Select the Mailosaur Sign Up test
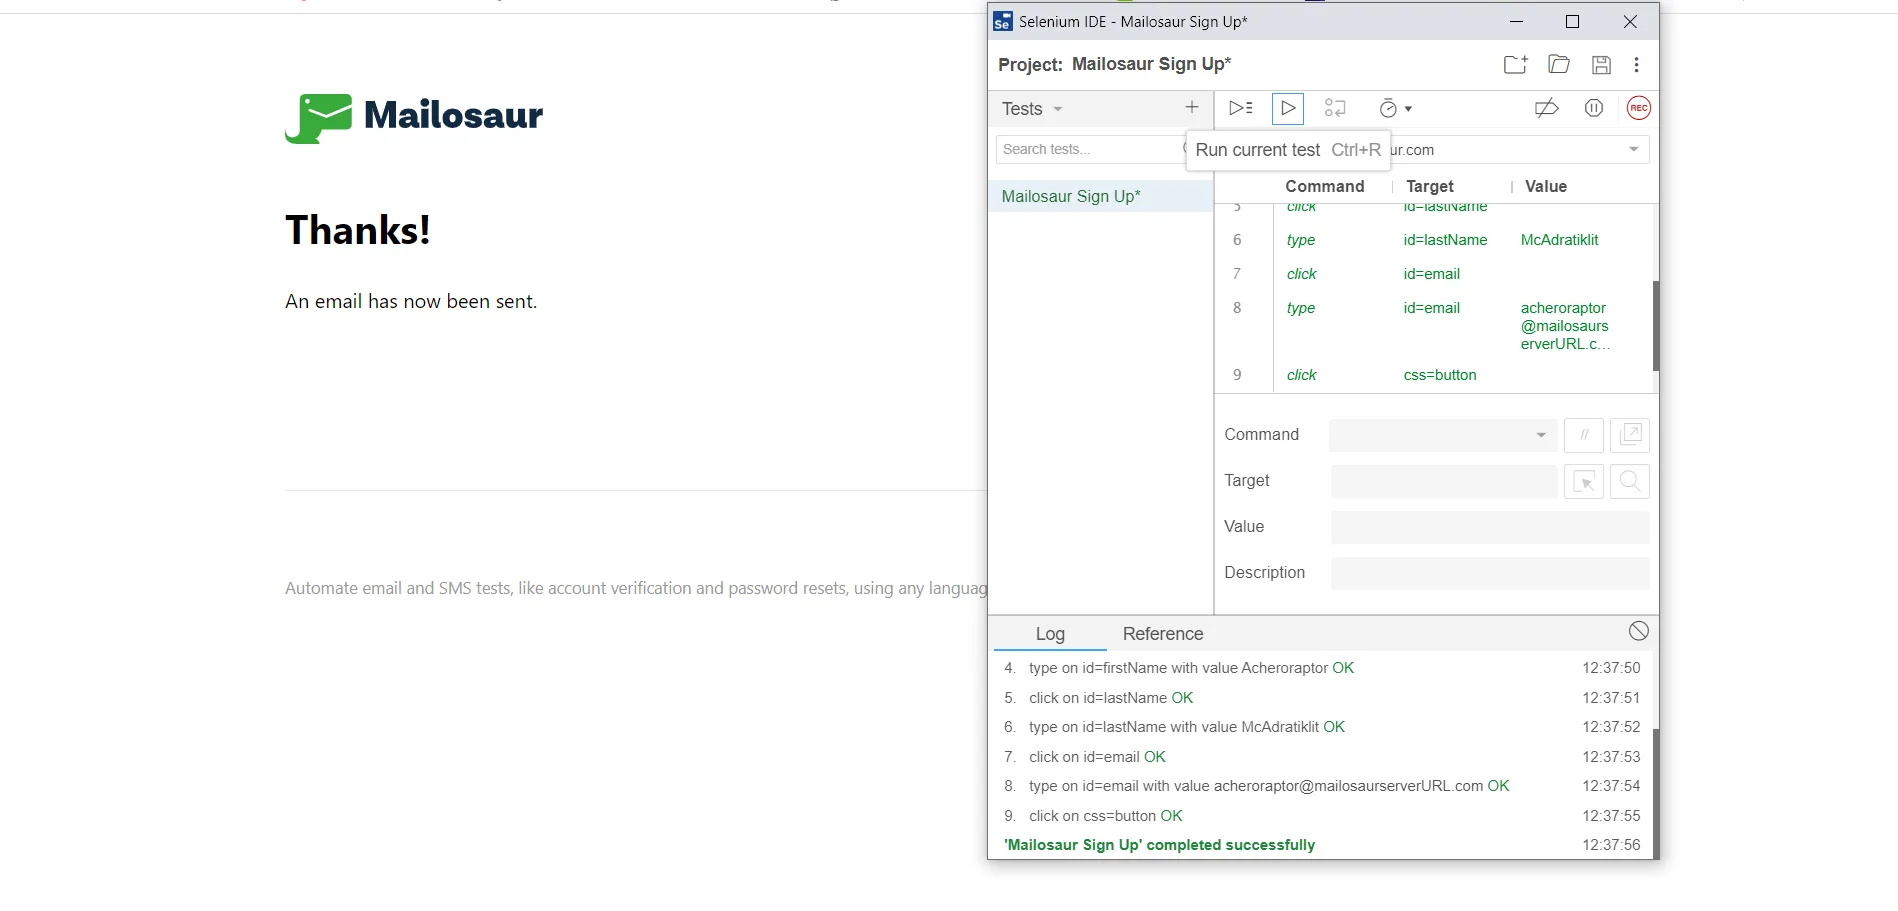 (1070, 196)
